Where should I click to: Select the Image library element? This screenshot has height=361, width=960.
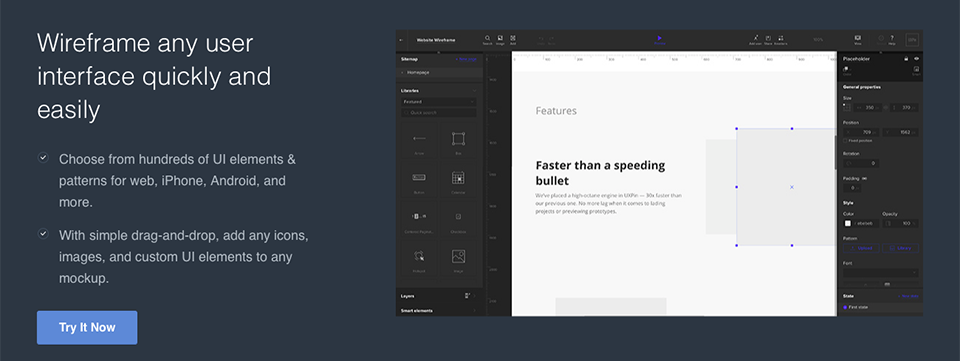pyautogui.click(x=458, y=258)
